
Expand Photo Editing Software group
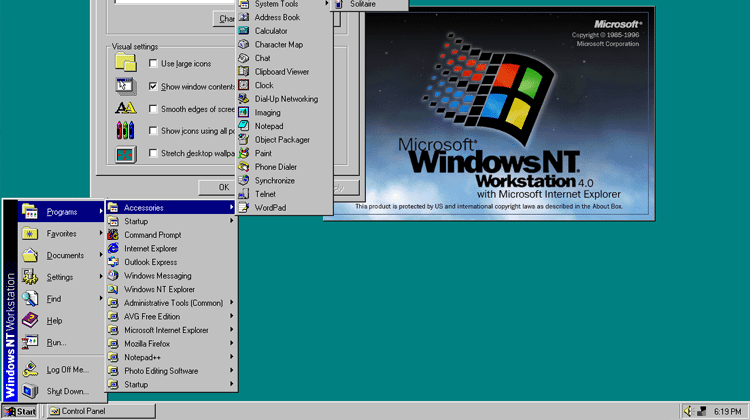click(x=171, y=371)
